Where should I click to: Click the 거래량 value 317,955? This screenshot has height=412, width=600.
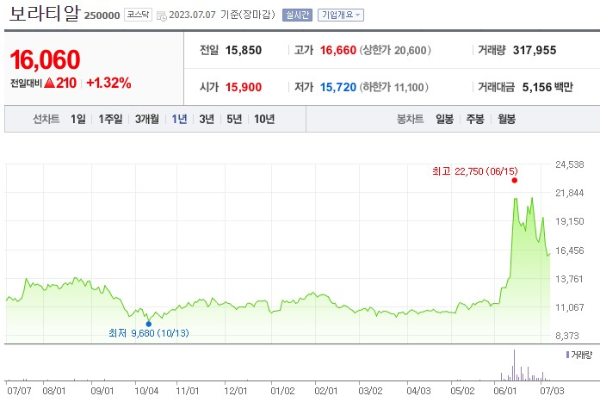tap(535, 50)
